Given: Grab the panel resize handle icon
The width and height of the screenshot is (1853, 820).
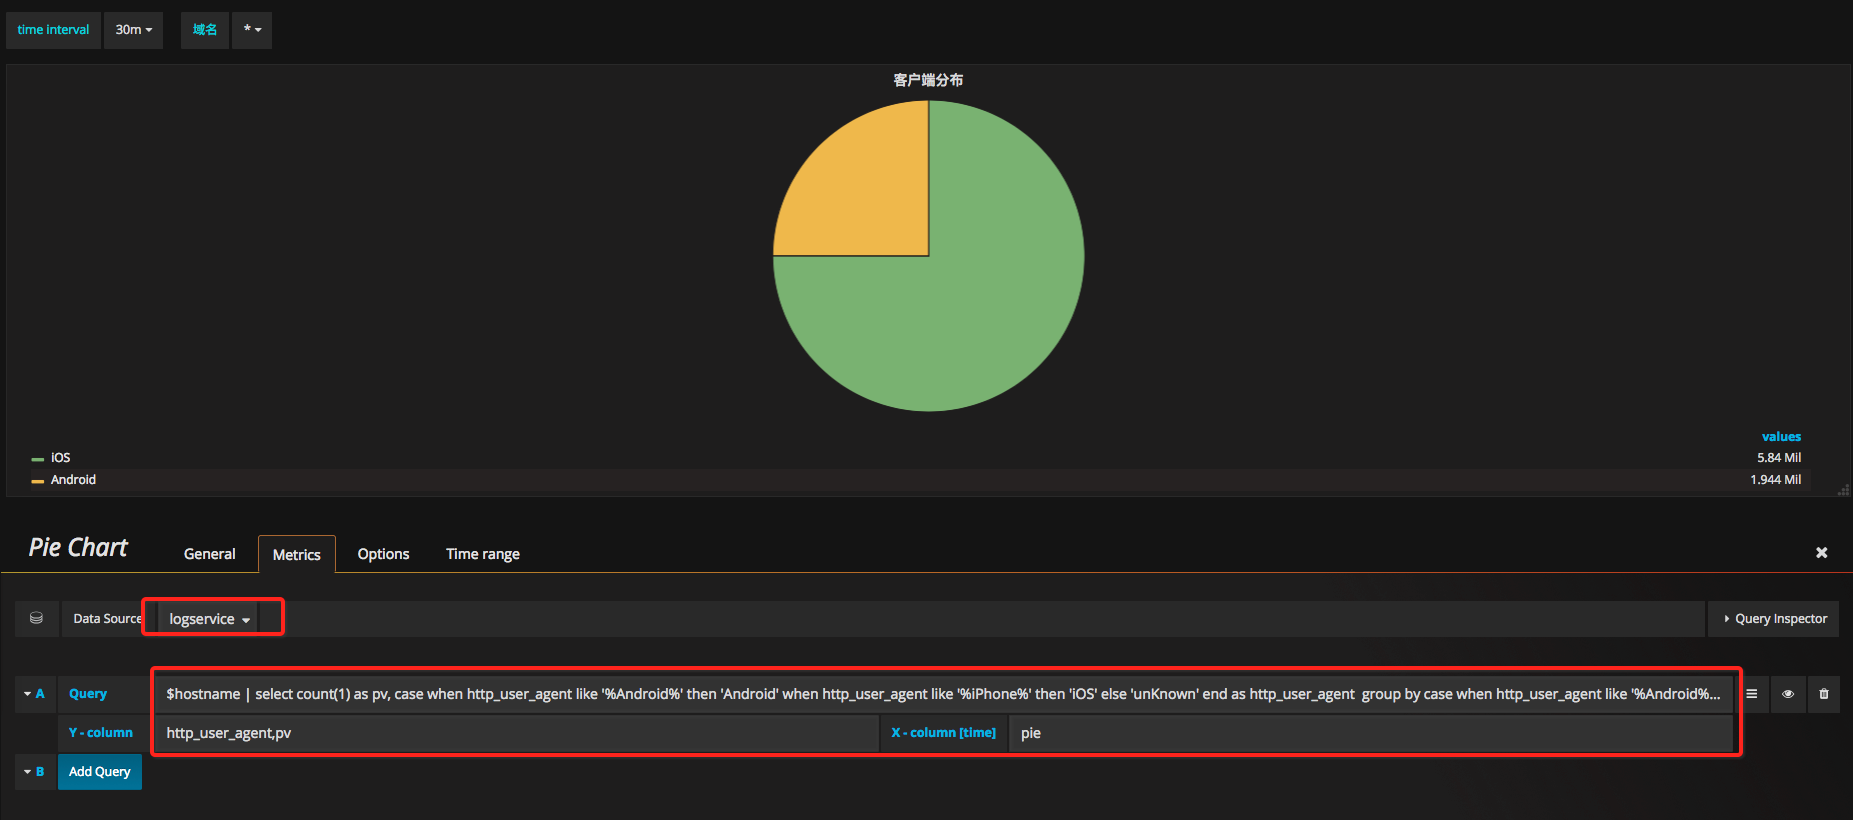Looking at the screenshot, I should point(1843,489).
